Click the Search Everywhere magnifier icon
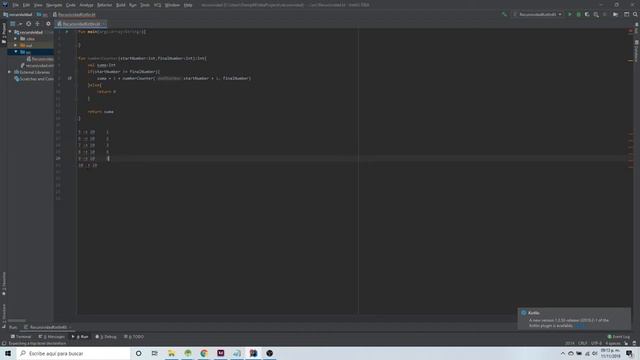Screen dimensions: 640x360 click(x=635, y=14)
